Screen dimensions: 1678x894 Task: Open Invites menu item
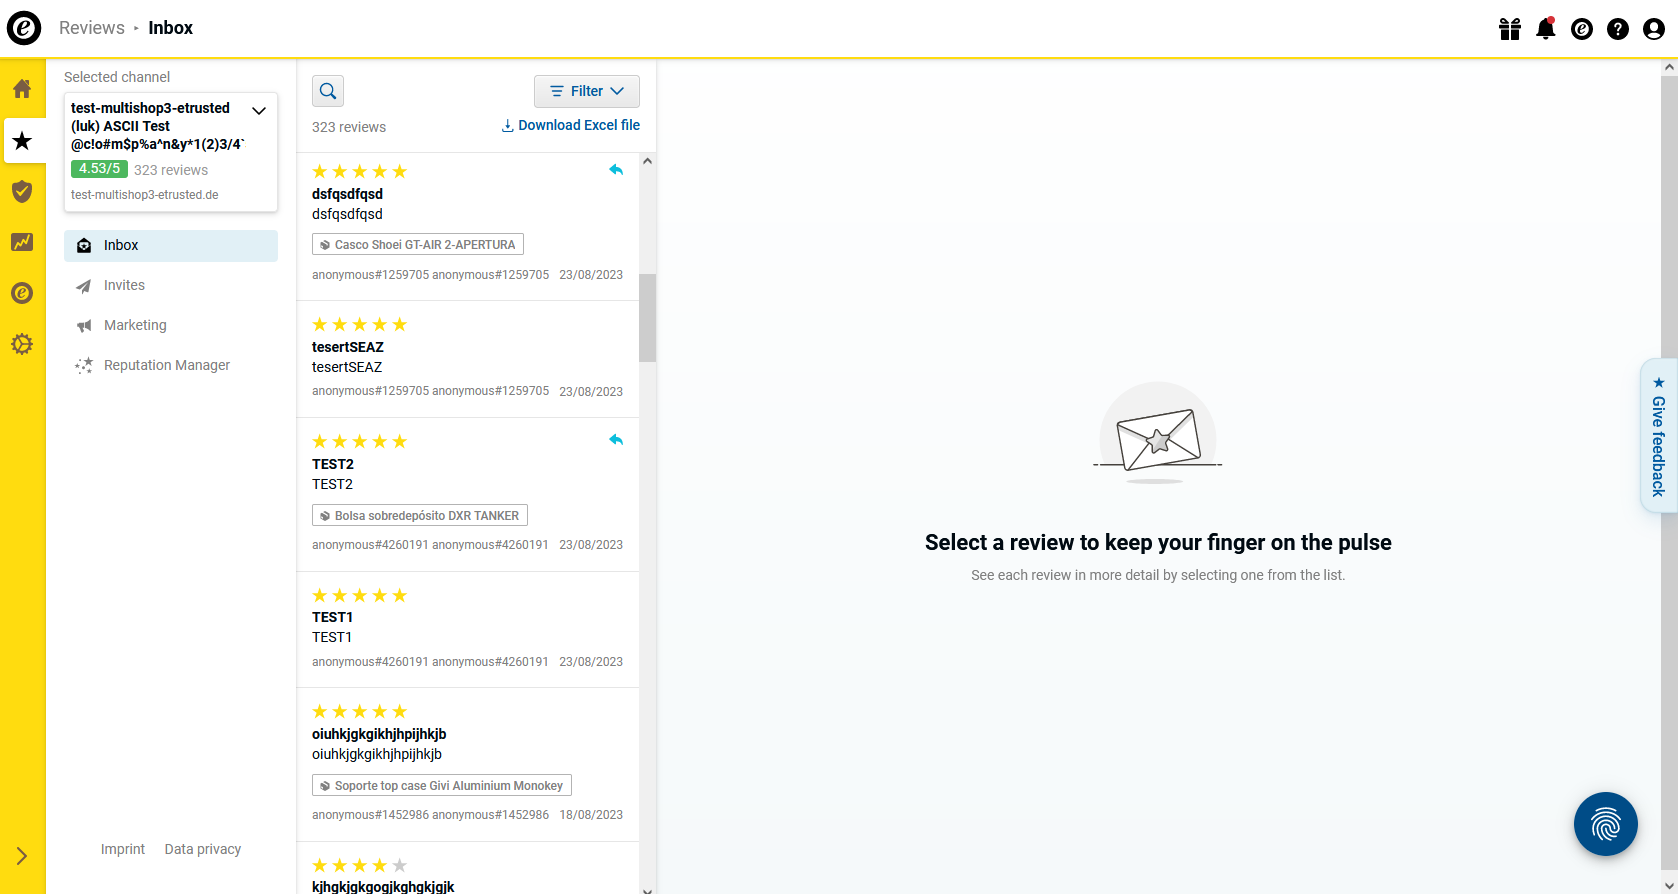(x=171, y=286)
